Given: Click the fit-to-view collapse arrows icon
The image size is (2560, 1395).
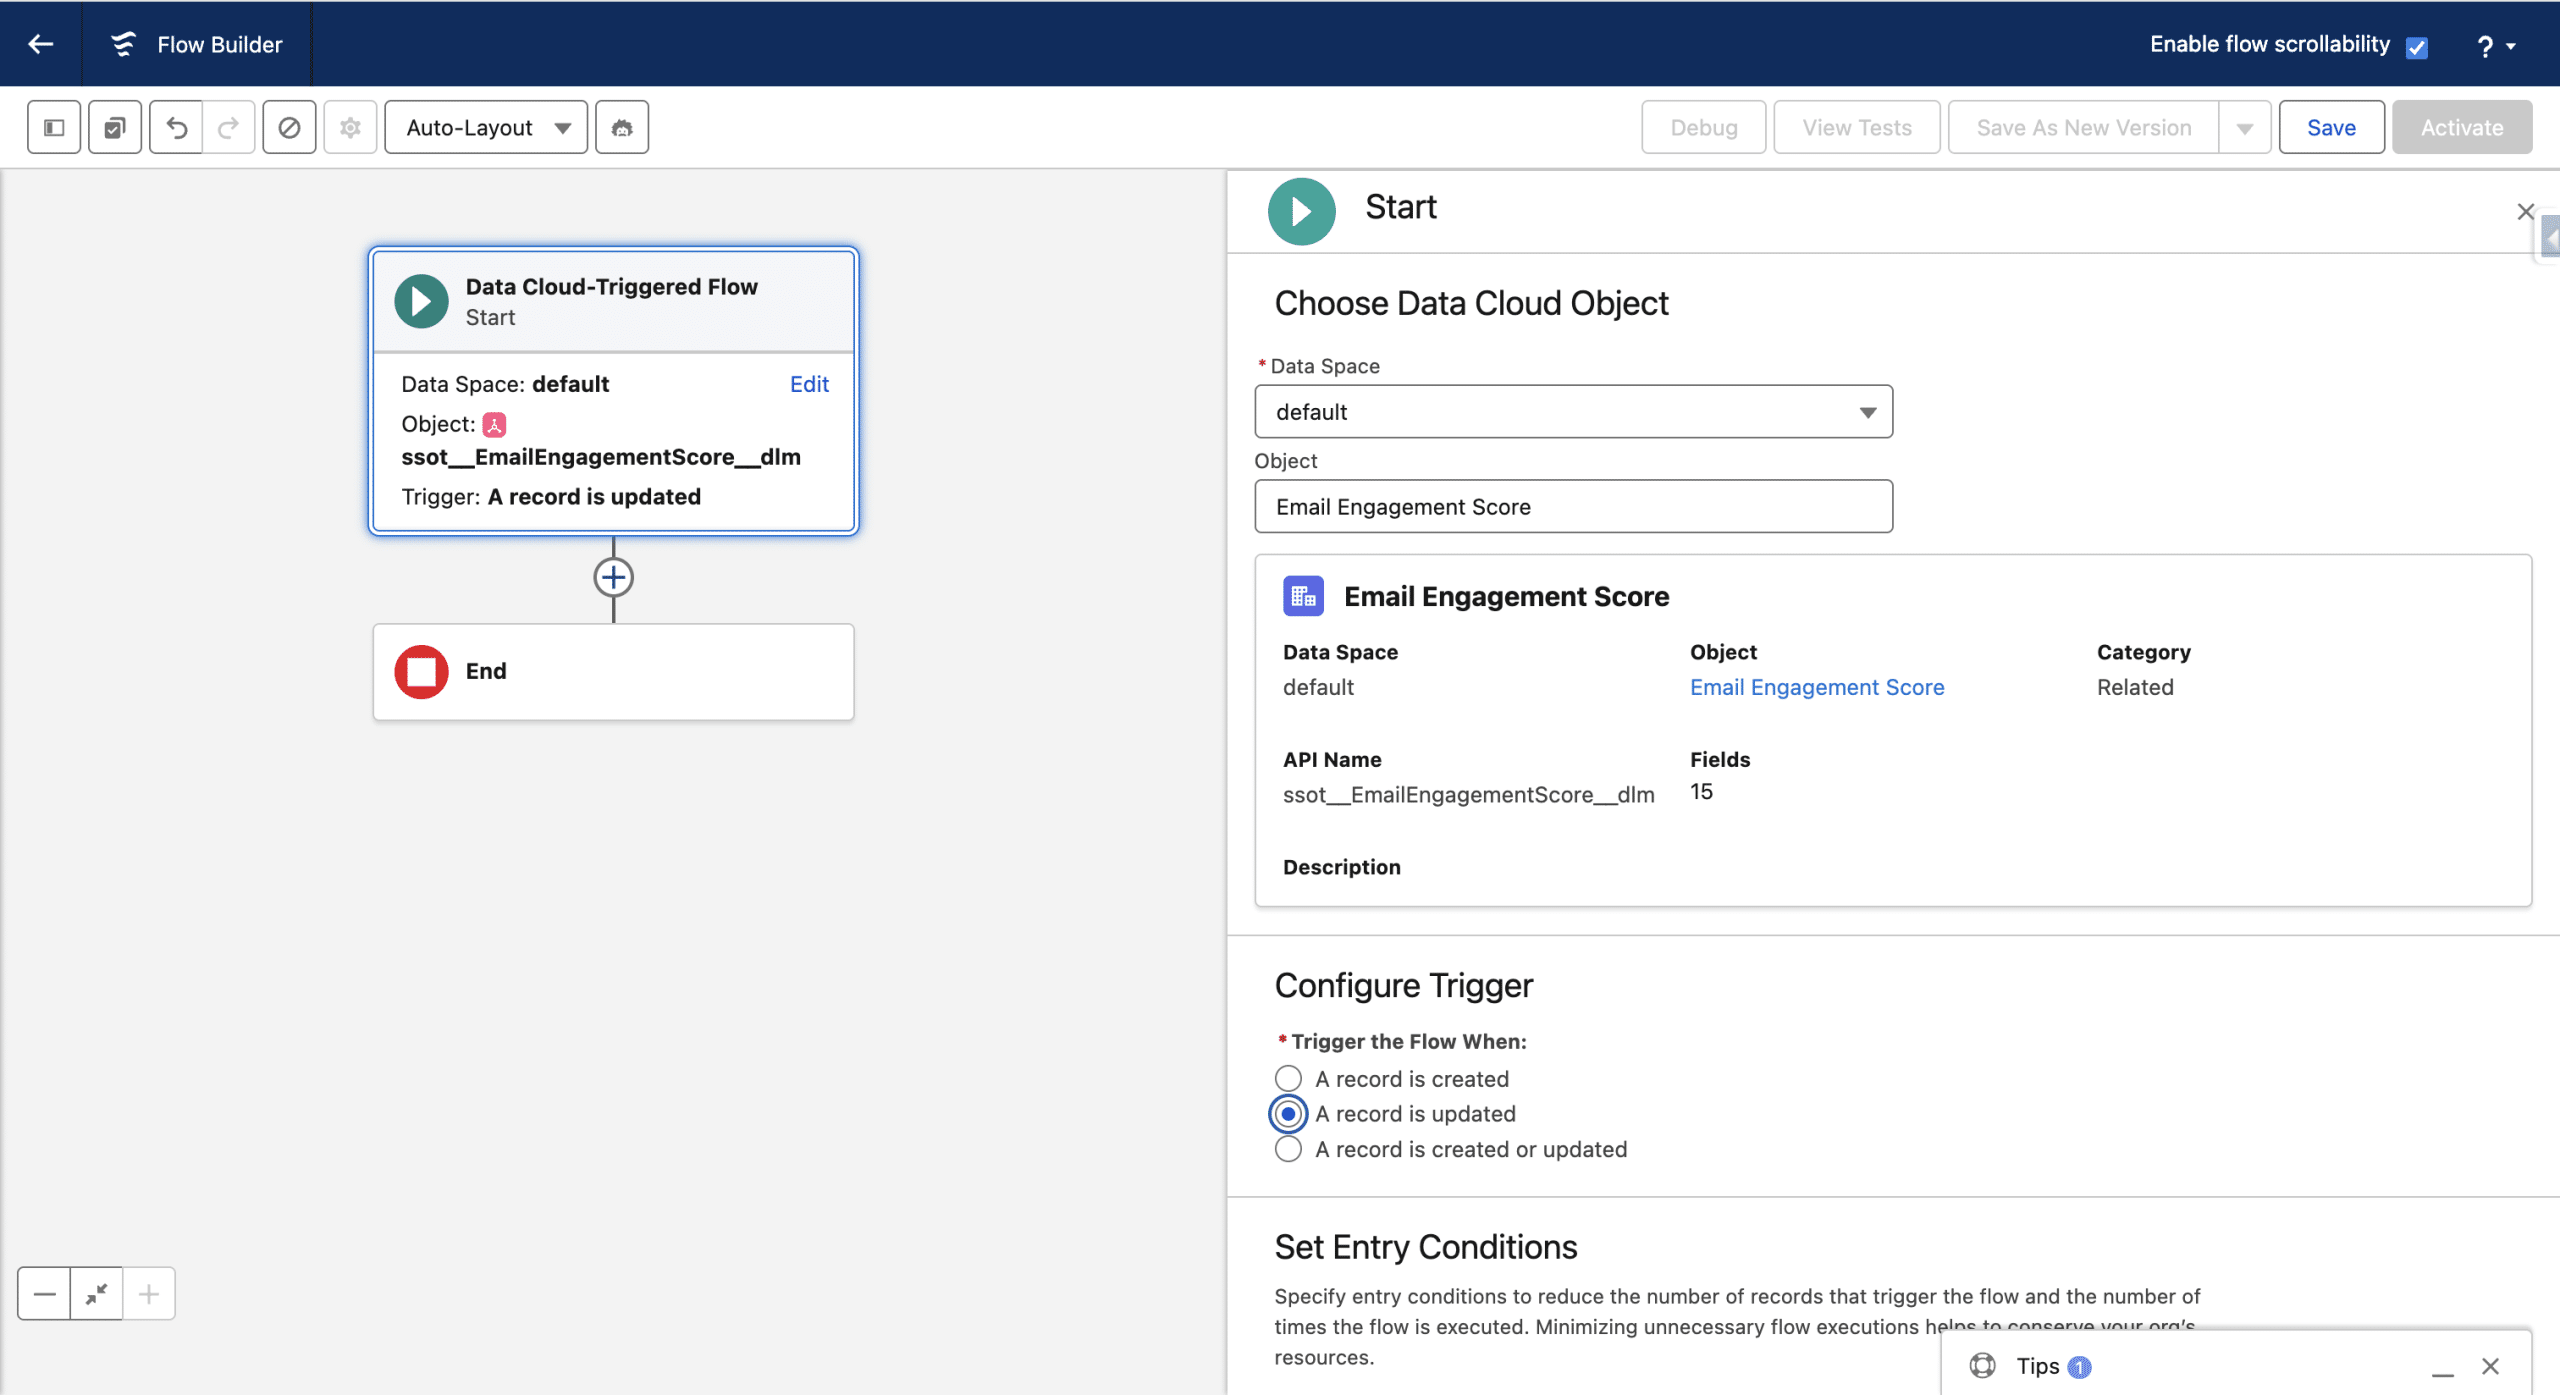Looking at the screenshot, I should [x=97, y=1294].
